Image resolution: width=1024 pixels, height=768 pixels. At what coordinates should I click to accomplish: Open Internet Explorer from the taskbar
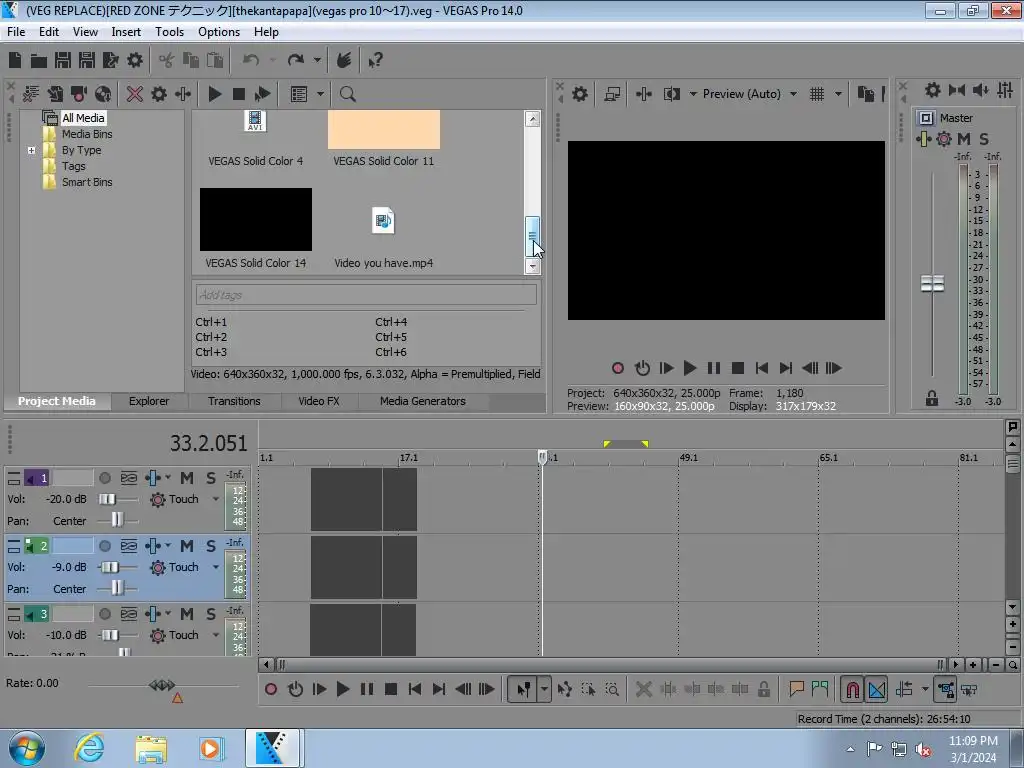coord(89,748)
